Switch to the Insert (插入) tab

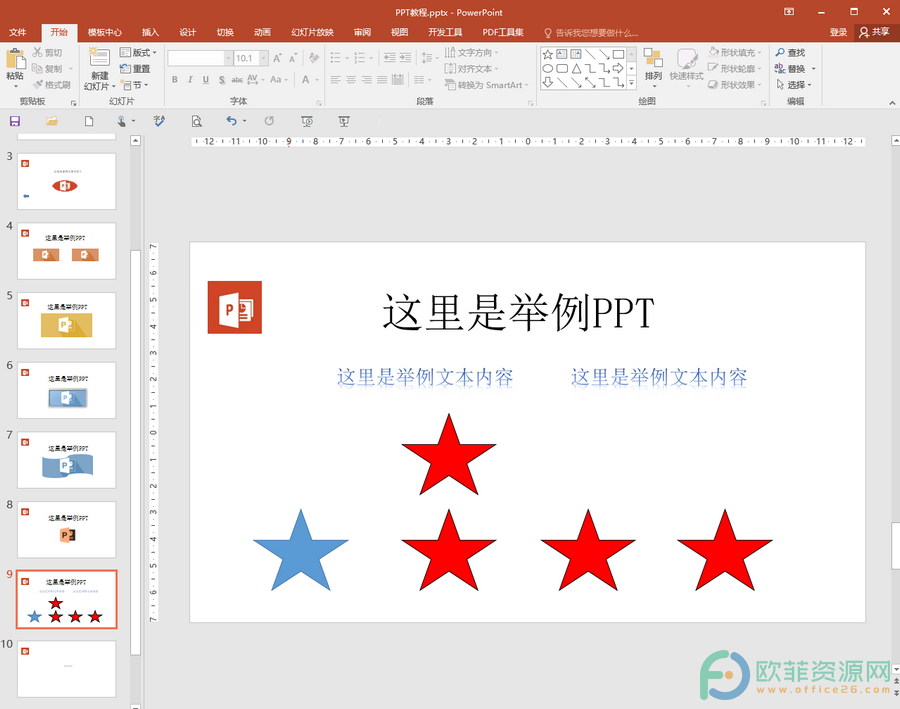pyautogui.click(x=150, y=33)
